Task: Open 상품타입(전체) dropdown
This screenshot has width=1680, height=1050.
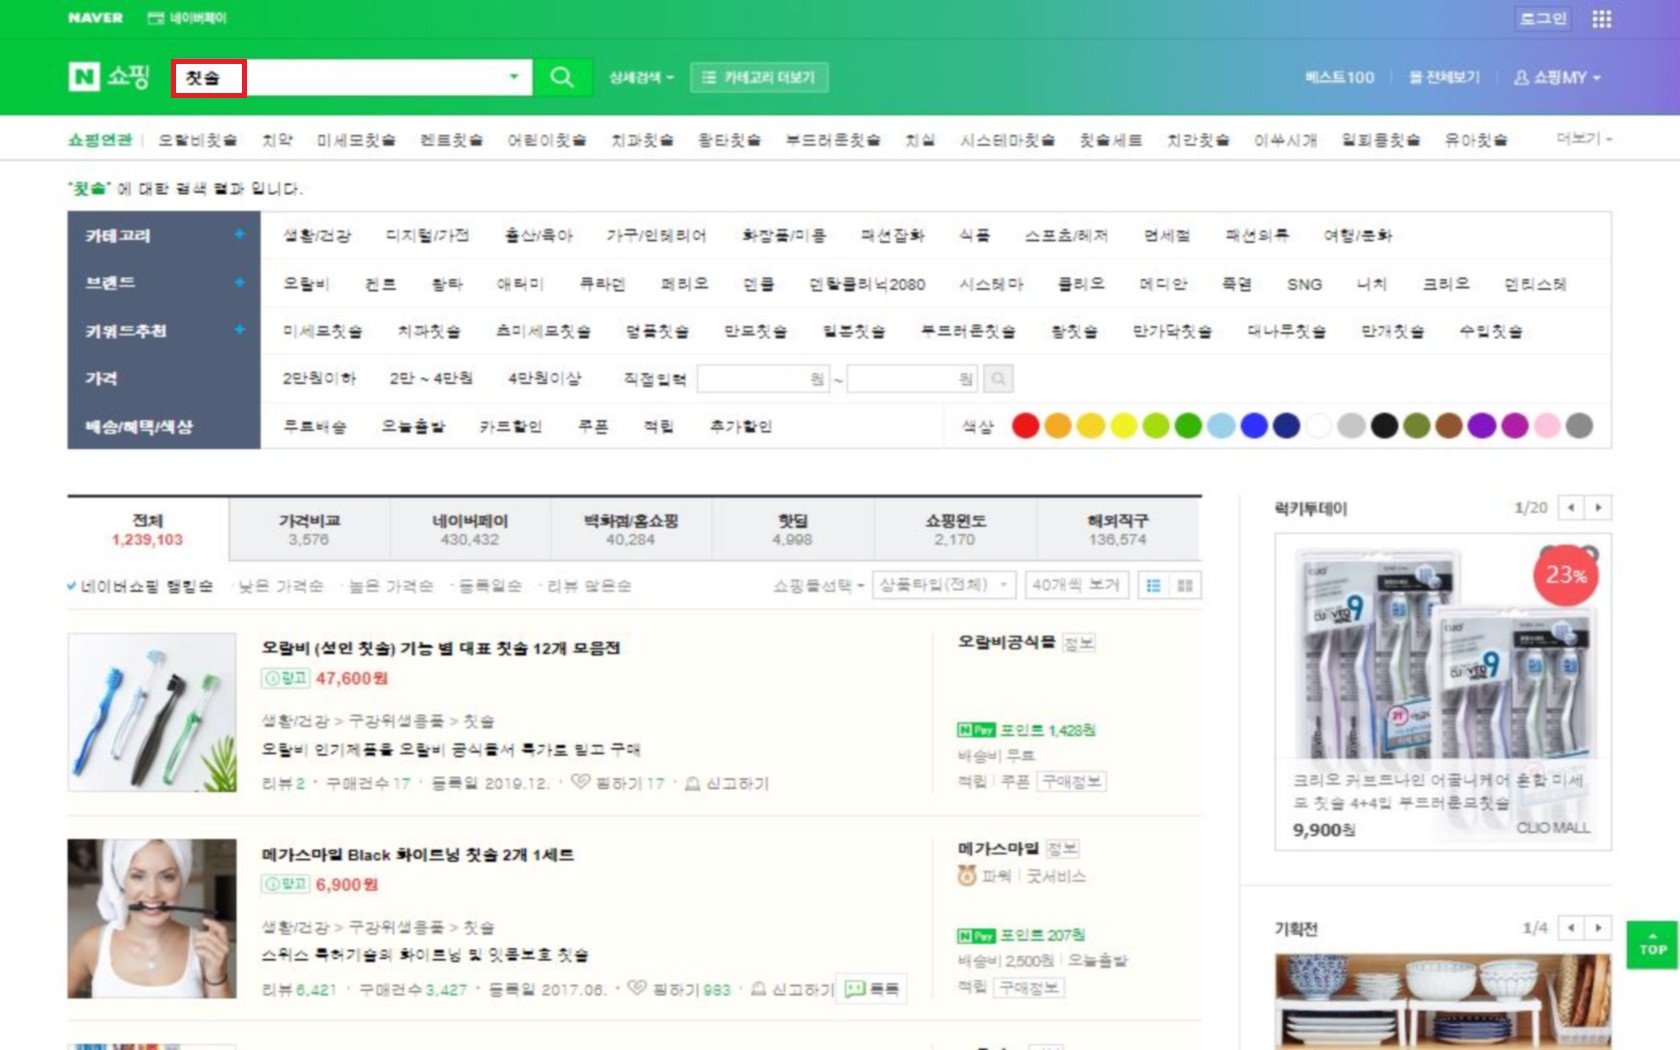Action: pos(944,585)
